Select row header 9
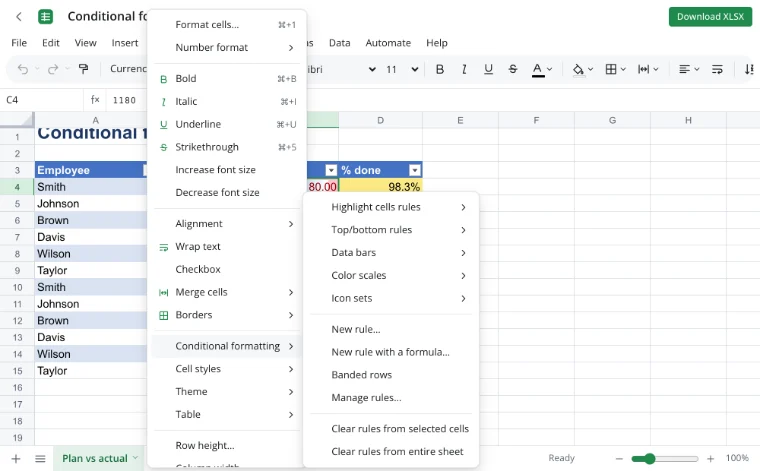Viewport: 760px width, 471px height. pyautogui.click(x=17, y=271)
